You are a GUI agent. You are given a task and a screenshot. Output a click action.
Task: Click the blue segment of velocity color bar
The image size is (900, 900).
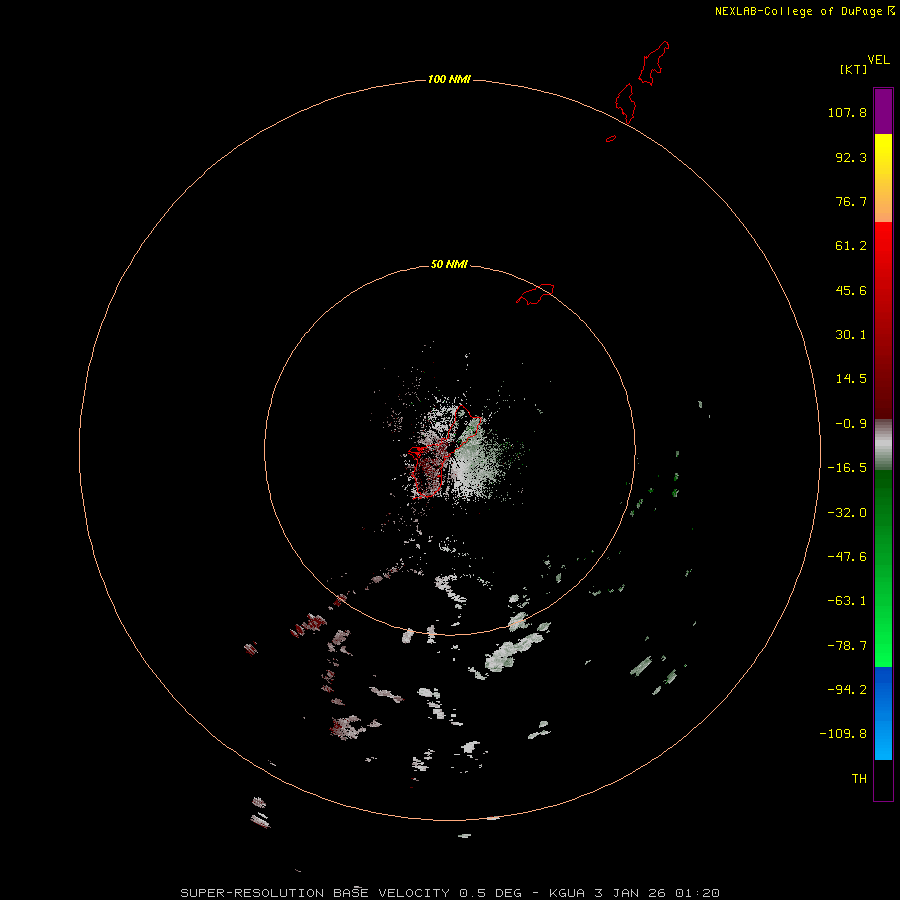point(883,713)
